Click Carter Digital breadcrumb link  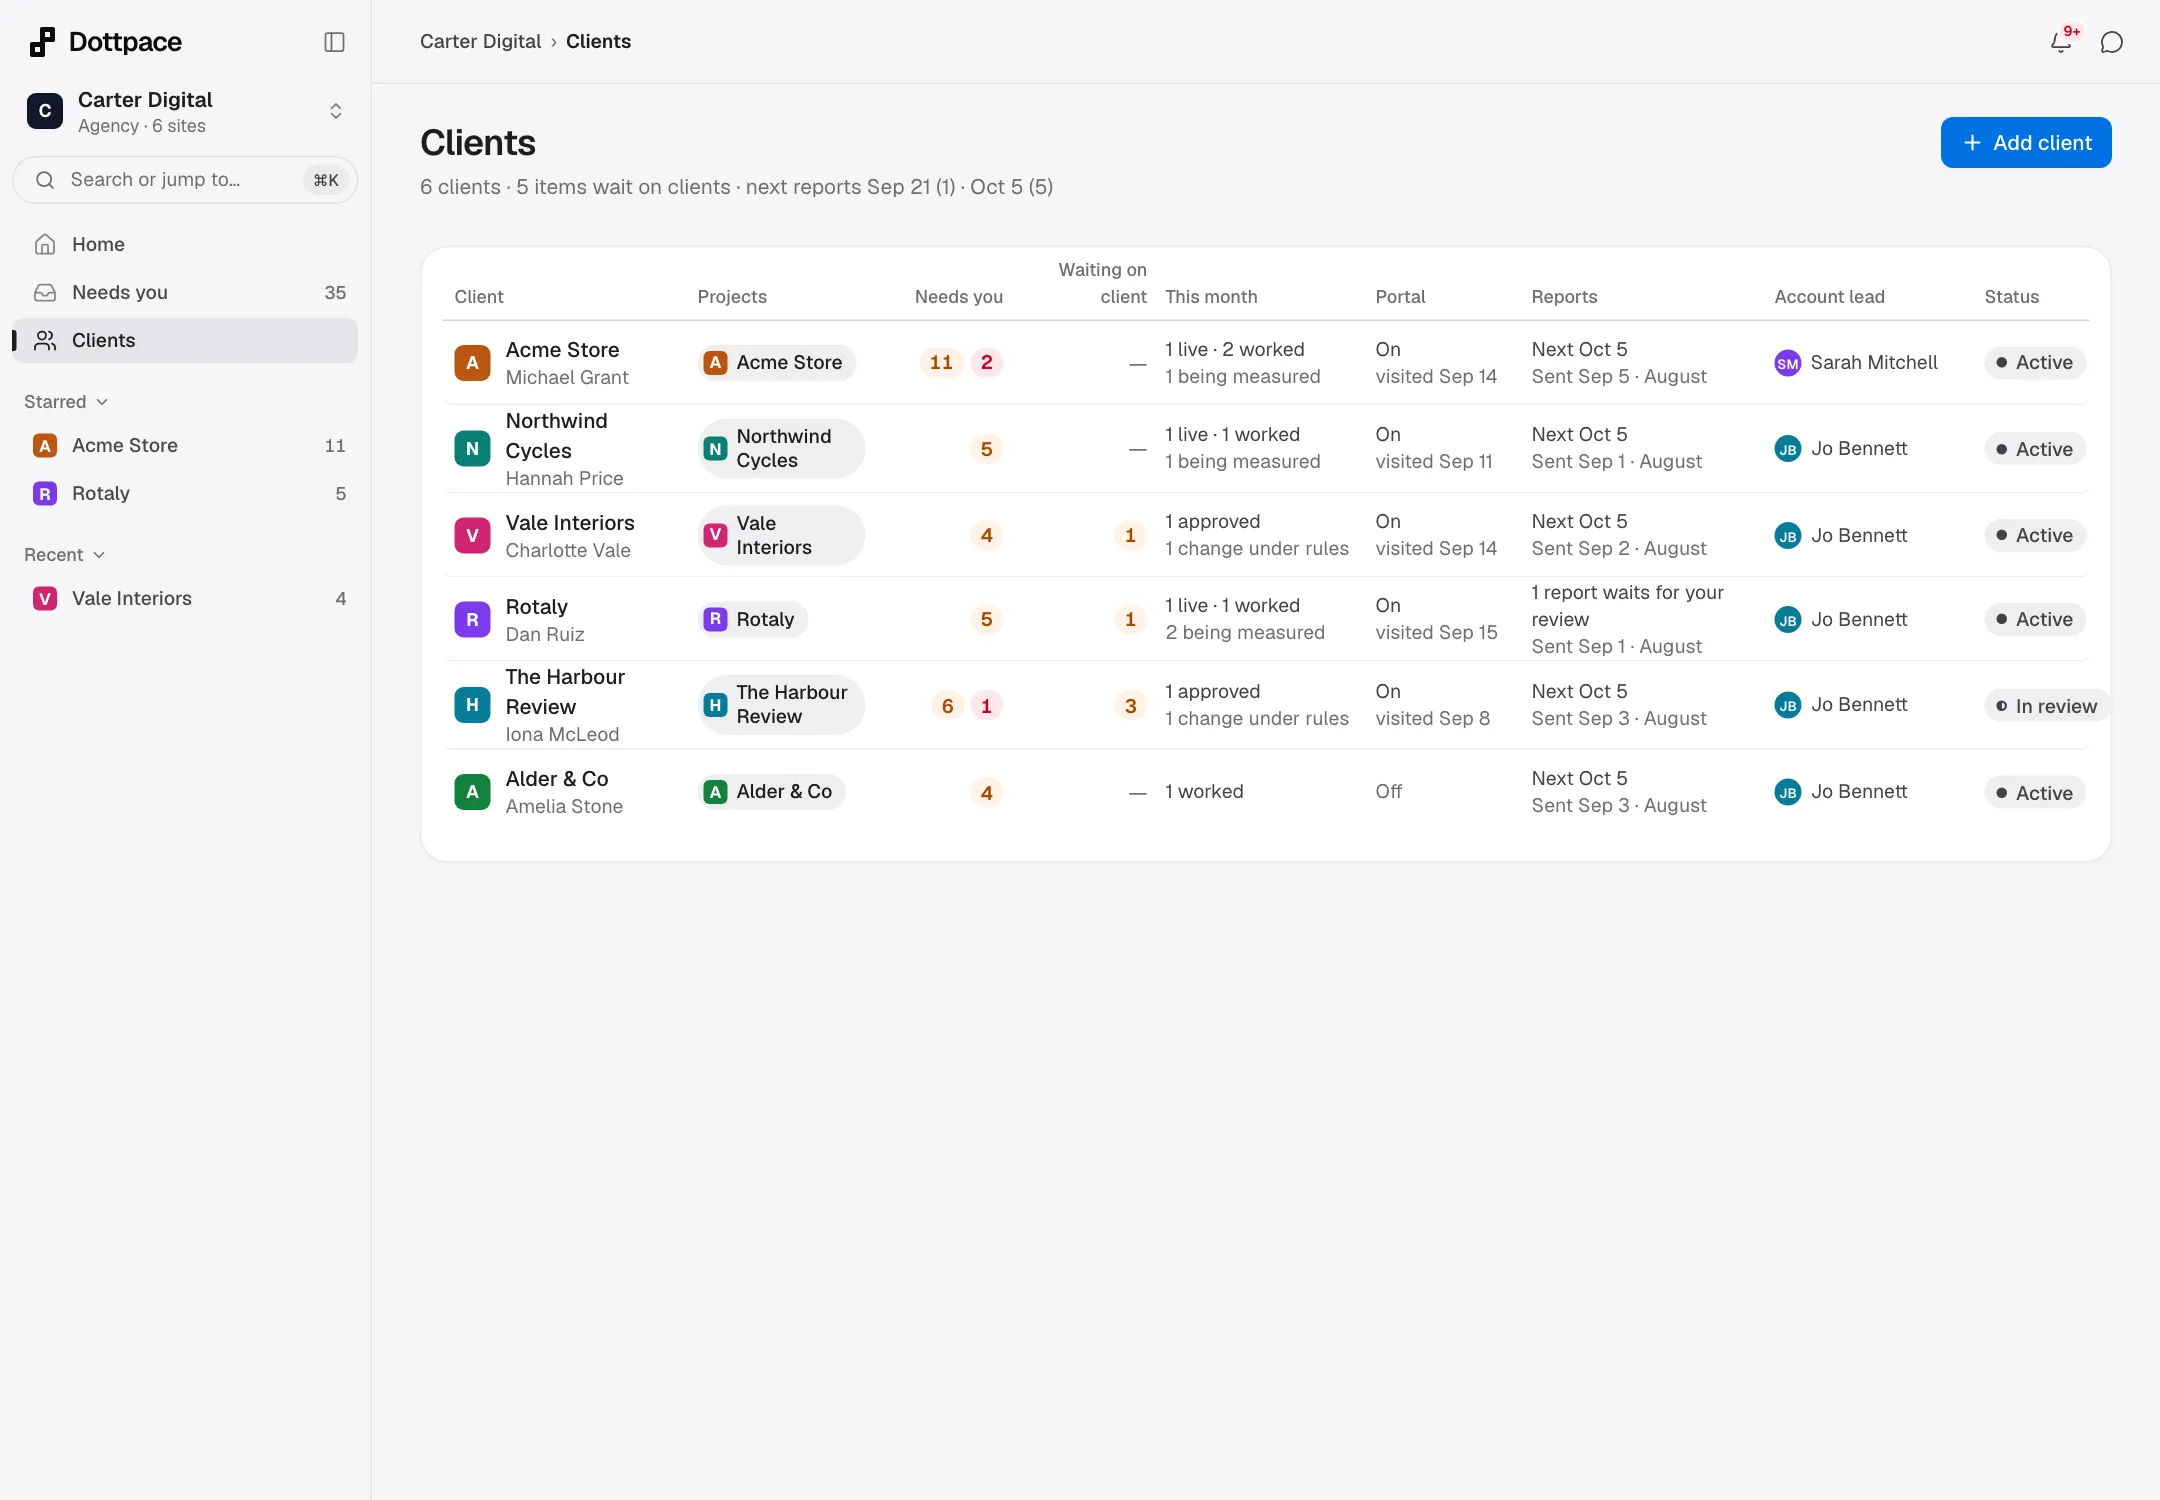(480, 41)
